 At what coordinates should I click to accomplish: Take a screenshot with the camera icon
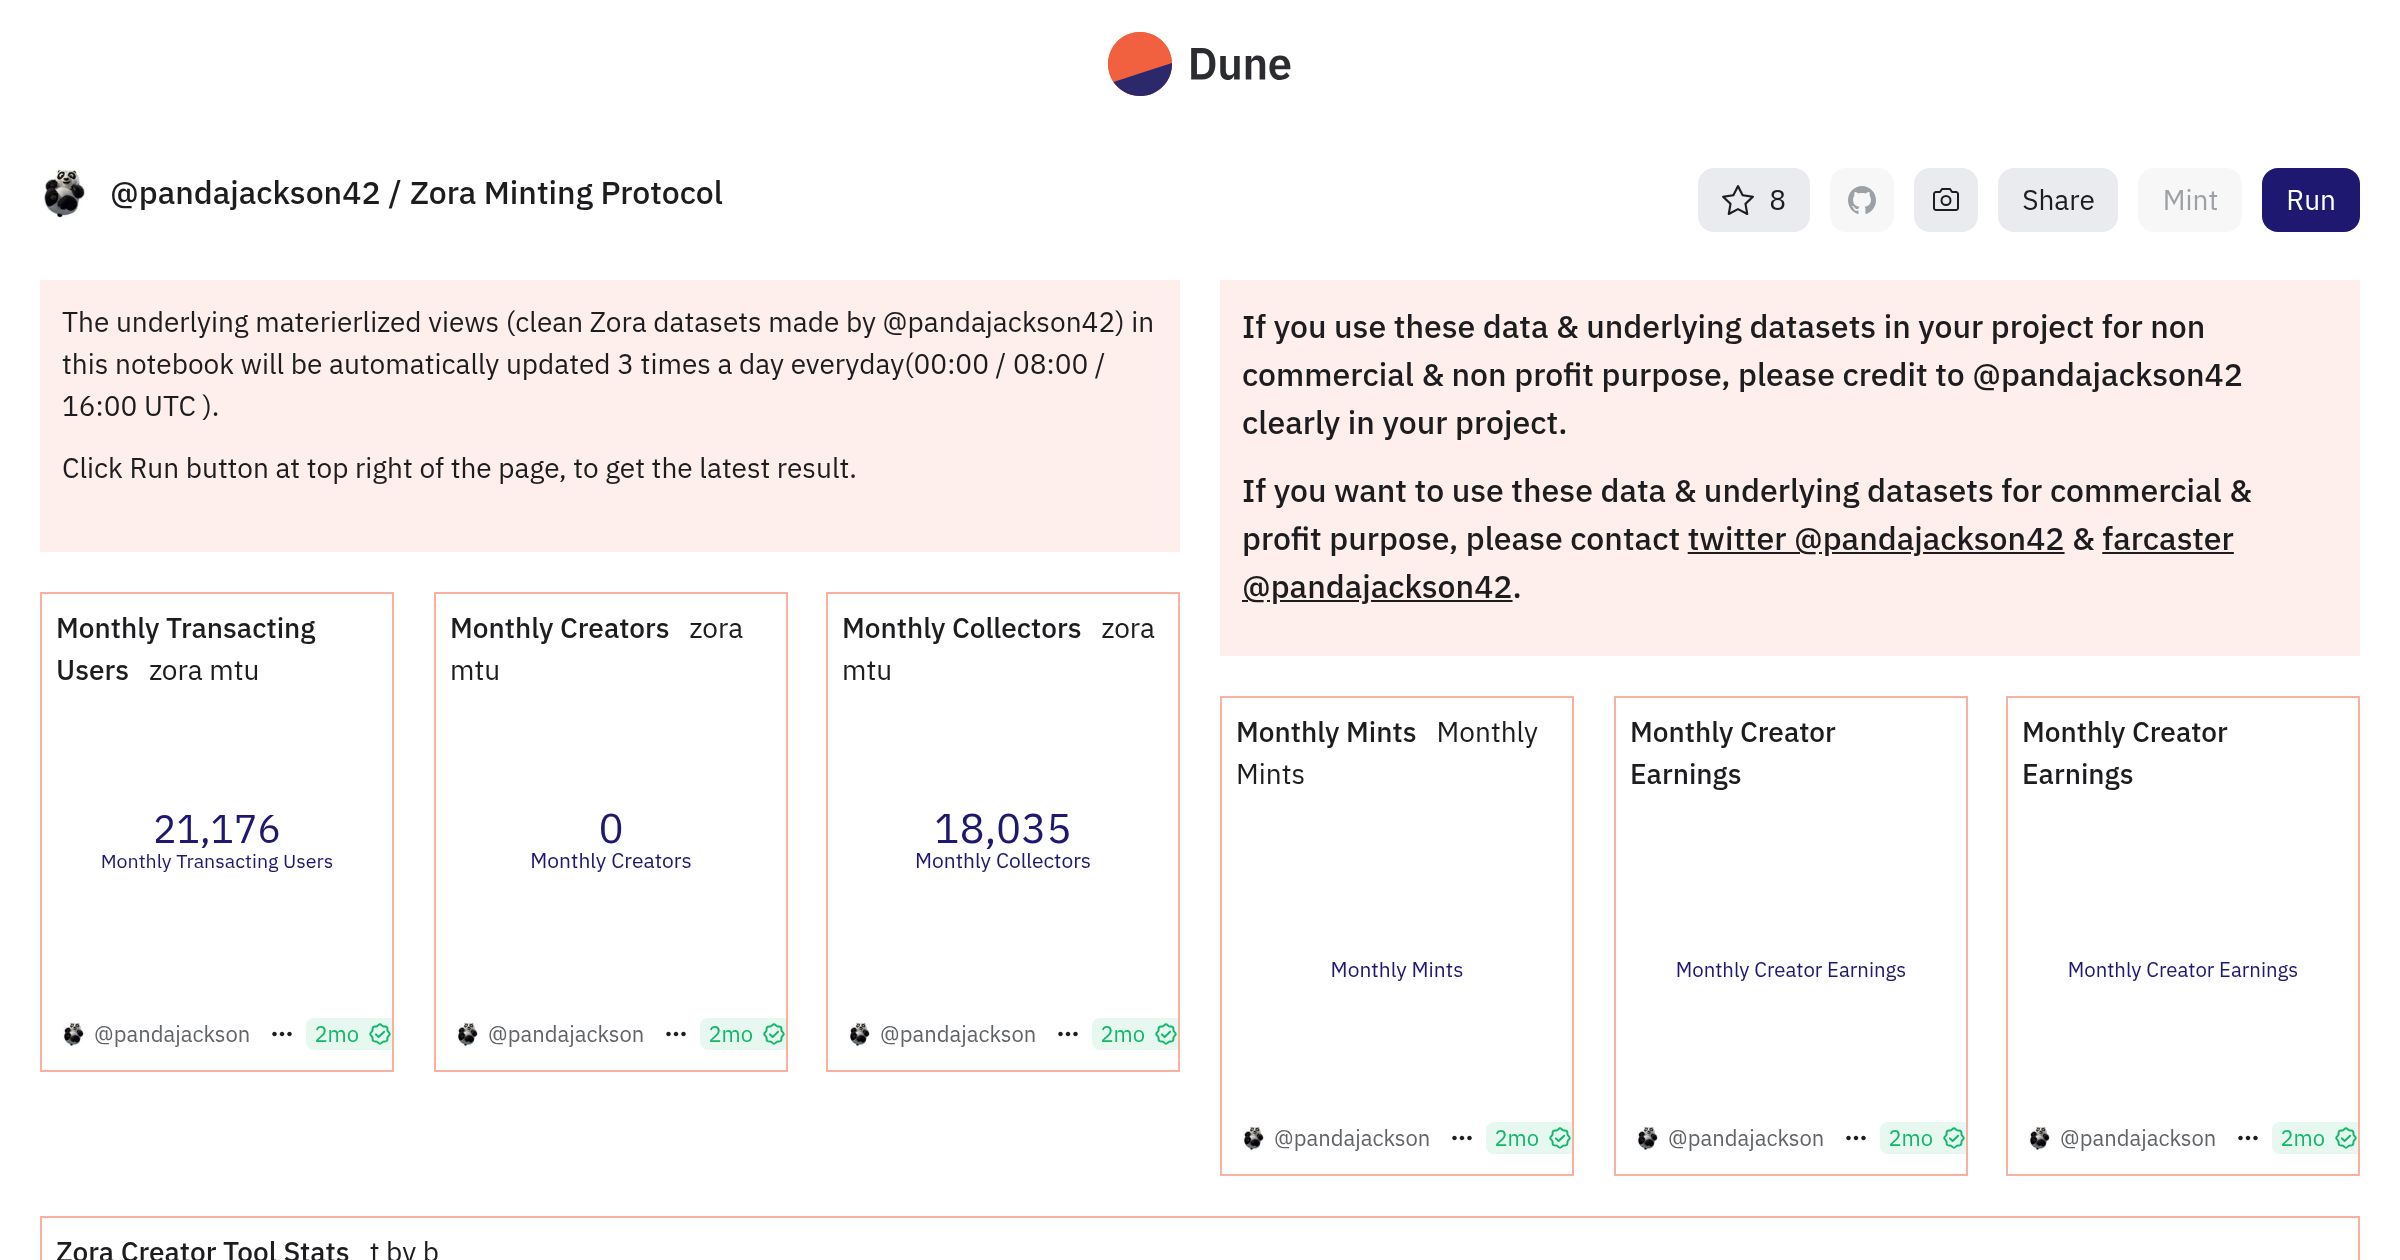click(x=1945, y=200)
